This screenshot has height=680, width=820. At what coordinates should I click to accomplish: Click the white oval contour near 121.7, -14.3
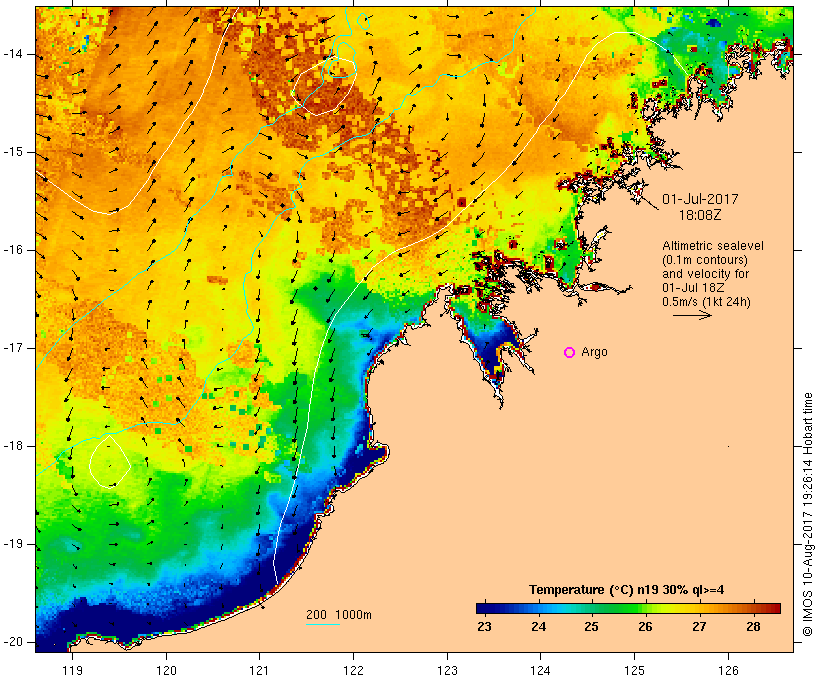click(325, 86)
